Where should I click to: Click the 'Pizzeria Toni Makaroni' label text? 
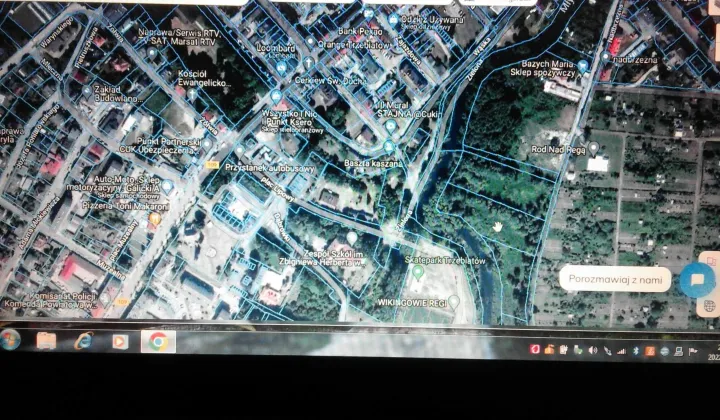(126, 206)
